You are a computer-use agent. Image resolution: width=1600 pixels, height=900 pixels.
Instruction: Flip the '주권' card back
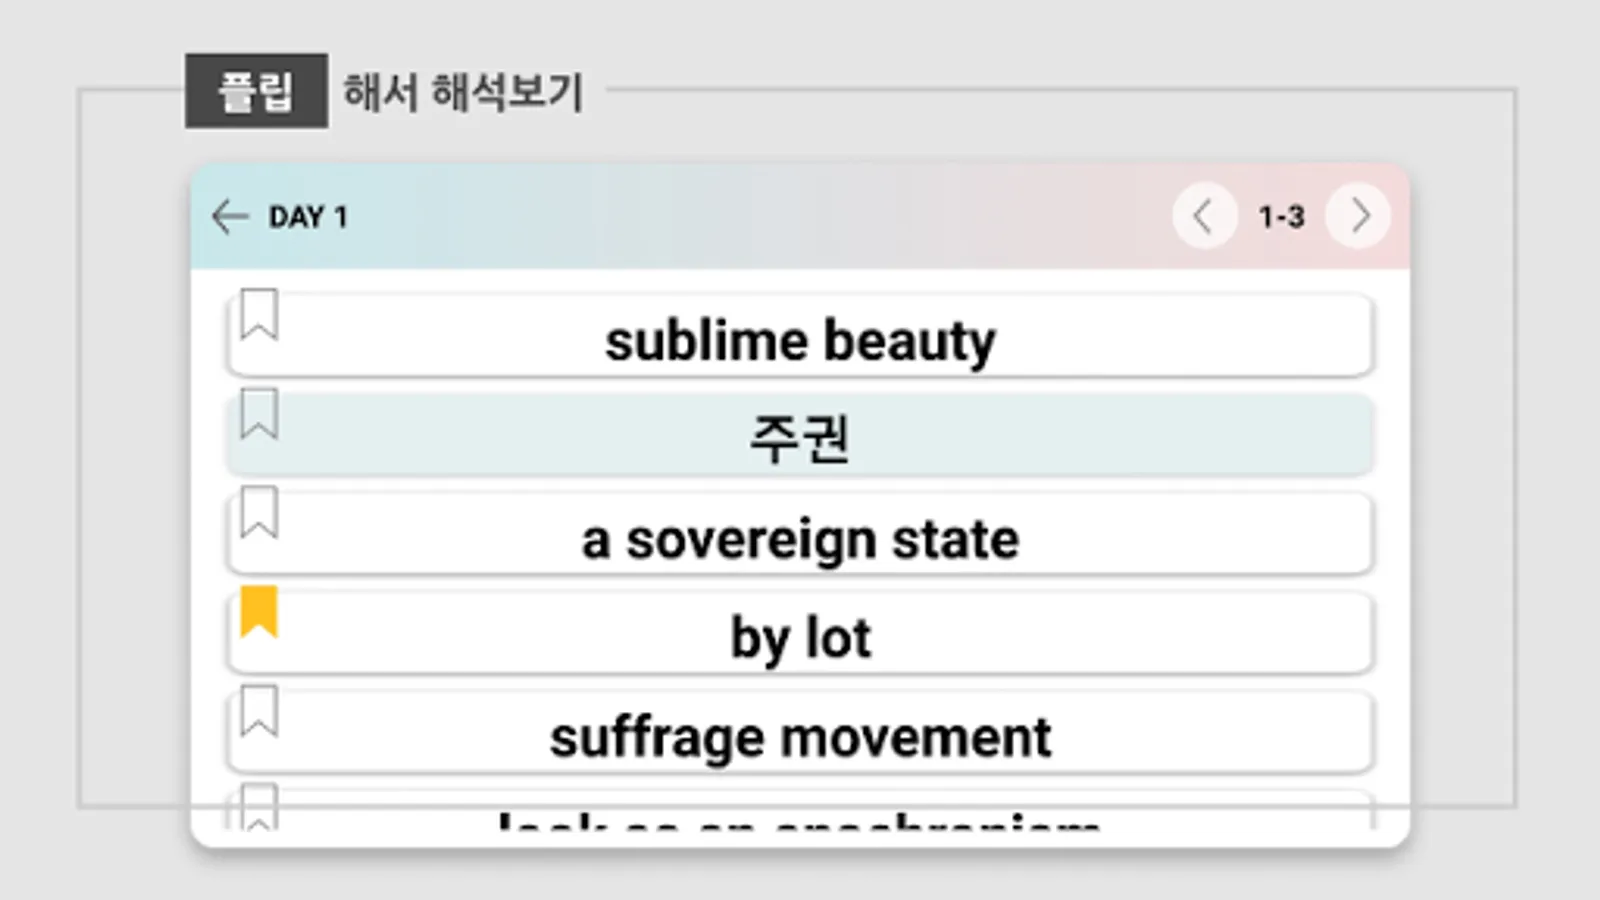coord(800,437)
